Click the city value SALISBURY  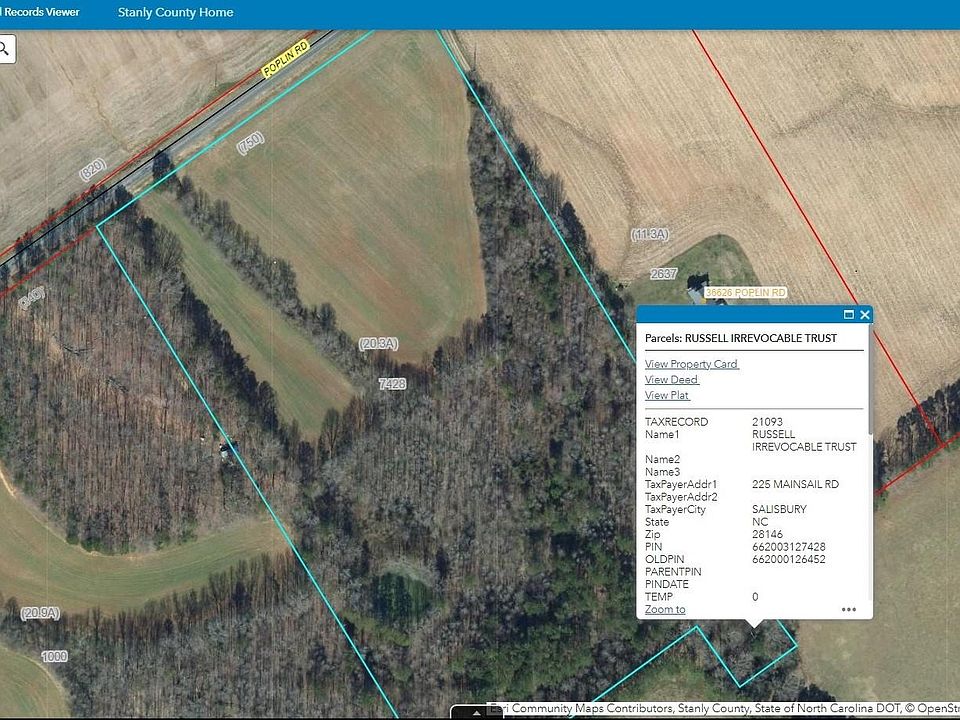(779, 509)
